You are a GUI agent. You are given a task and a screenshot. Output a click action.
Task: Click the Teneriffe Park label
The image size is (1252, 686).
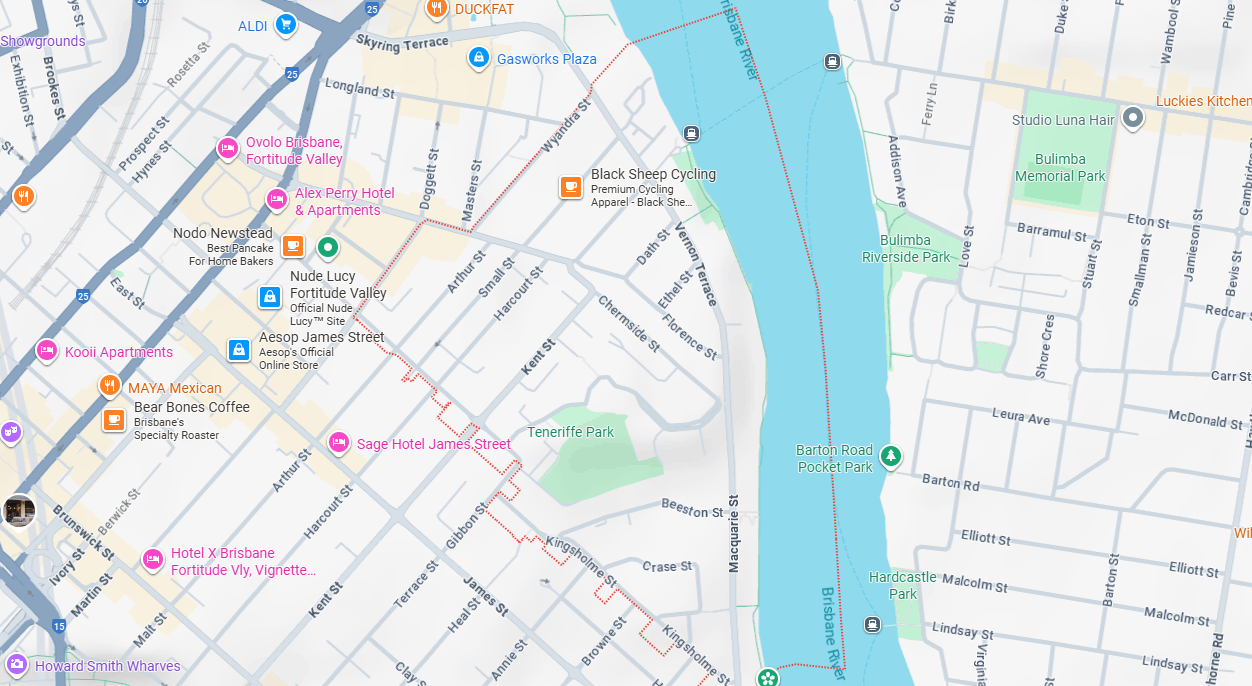[570, 432]
